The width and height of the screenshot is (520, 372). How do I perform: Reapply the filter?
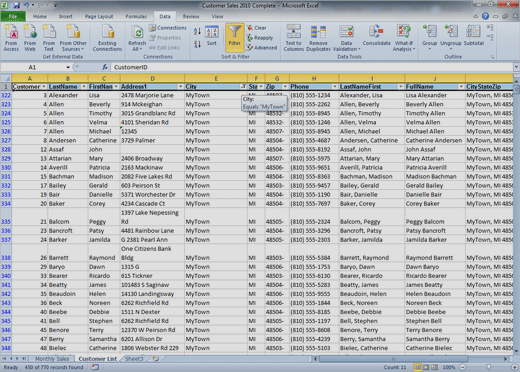pos(260,38)
